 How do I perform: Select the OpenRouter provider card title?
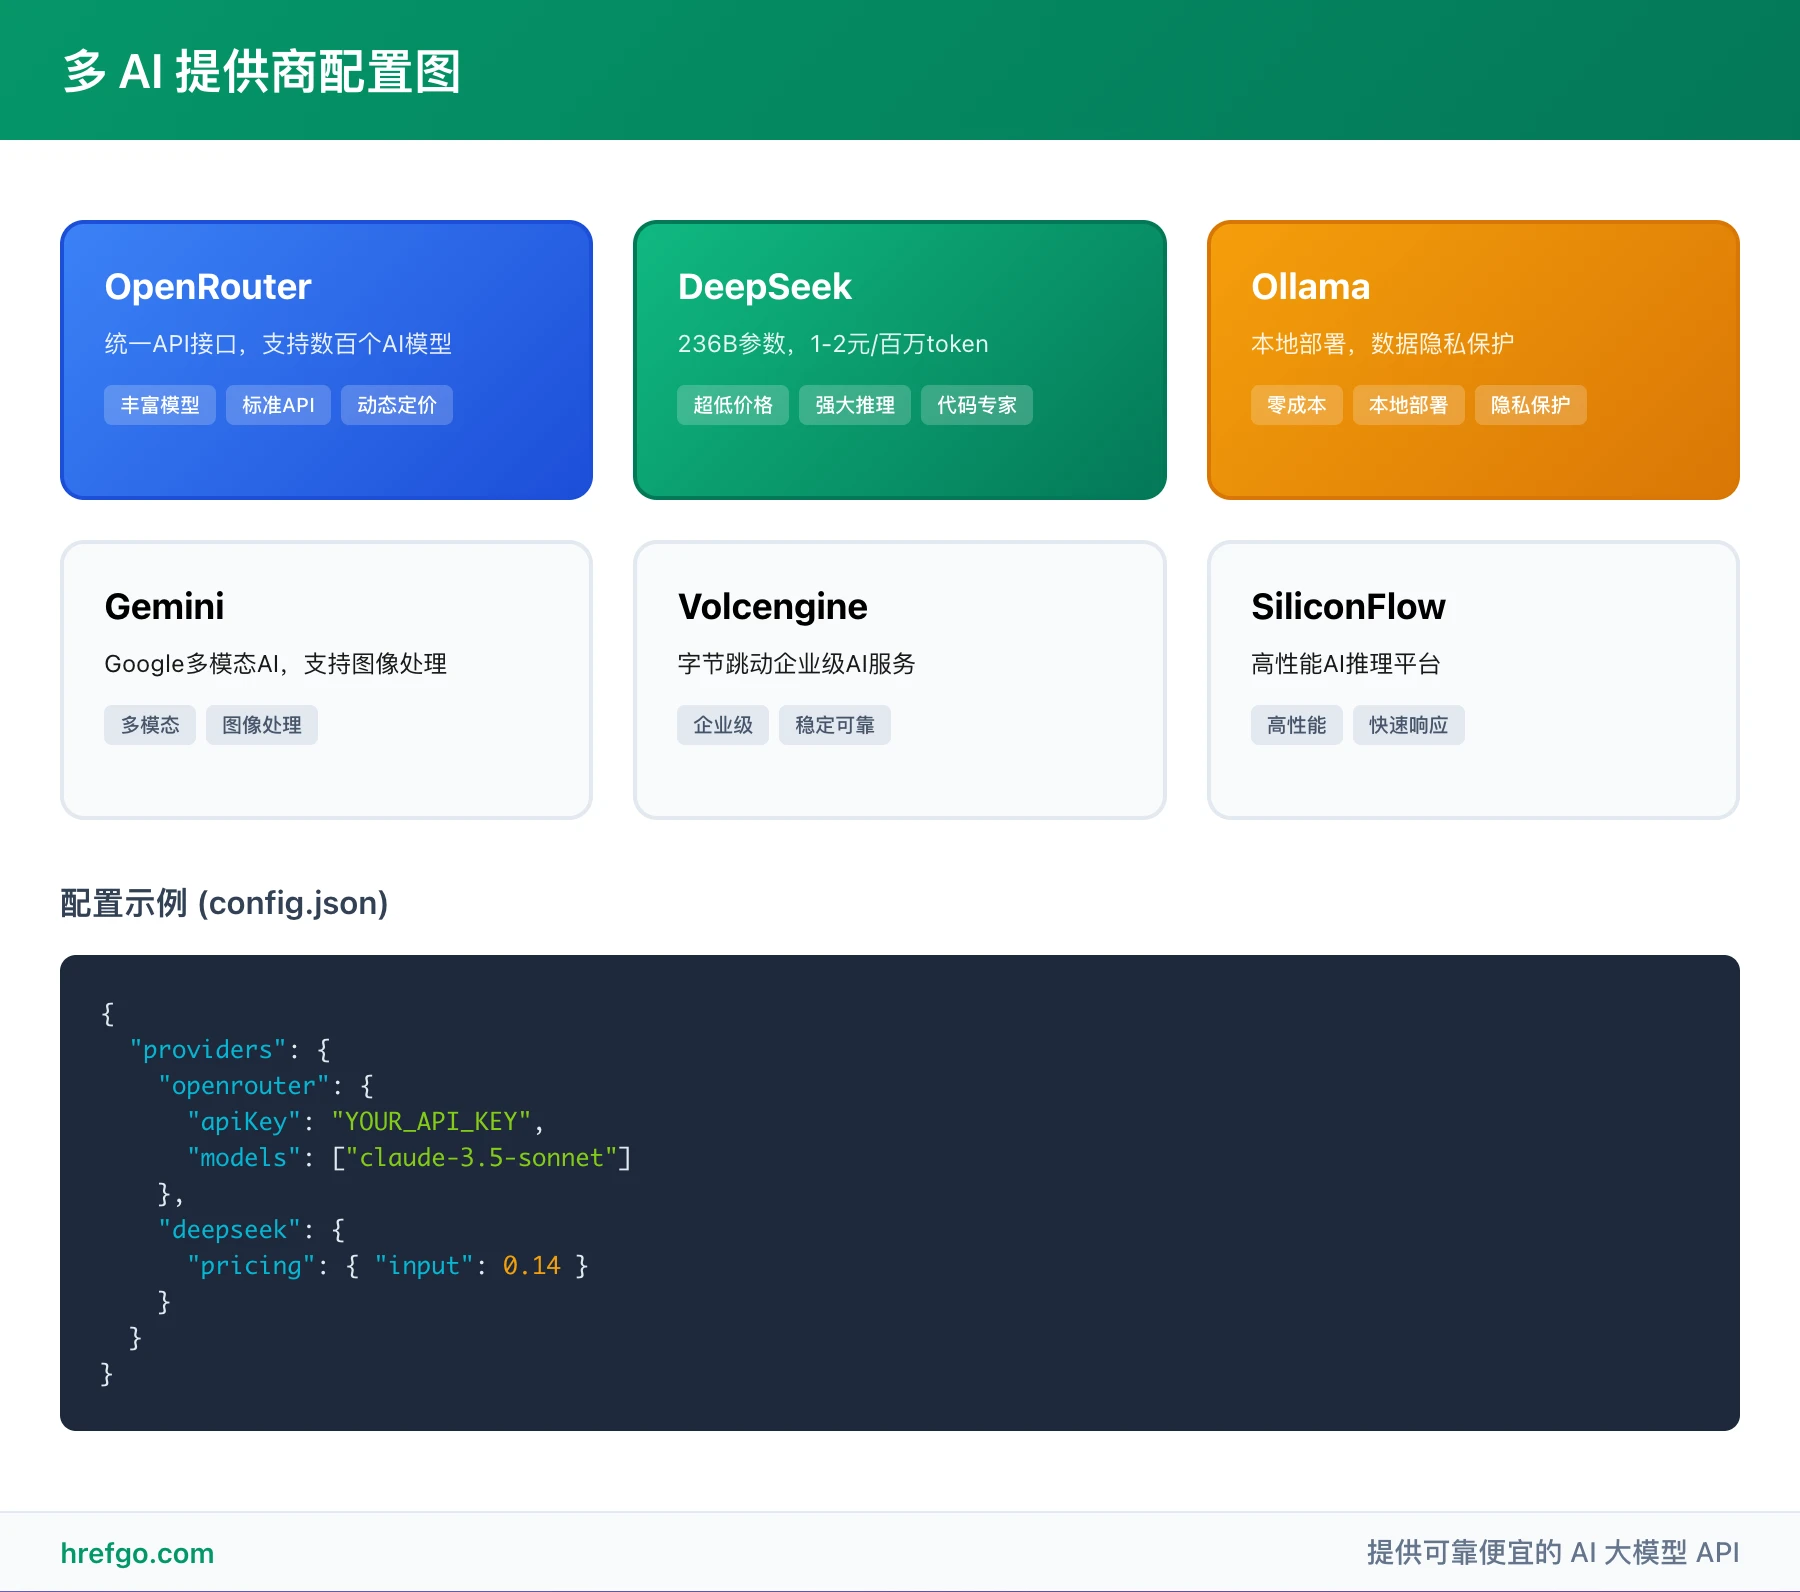208,287
